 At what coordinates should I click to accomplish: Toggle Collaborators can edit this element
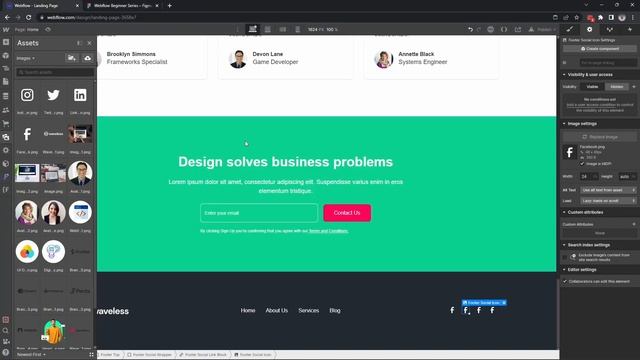point(565,281)
